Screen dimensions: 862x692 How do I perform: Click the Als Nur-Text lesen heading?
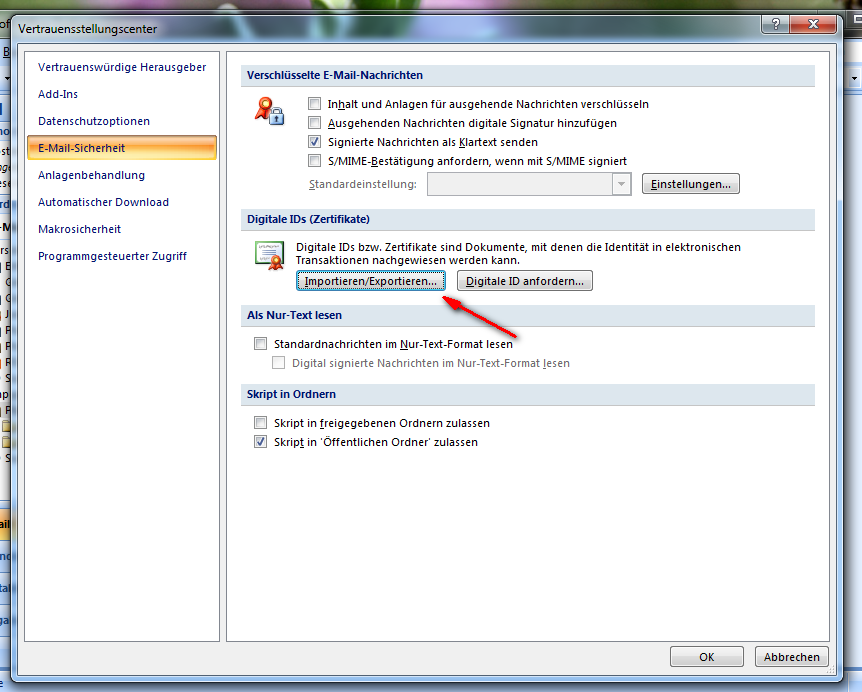point(294,315)
